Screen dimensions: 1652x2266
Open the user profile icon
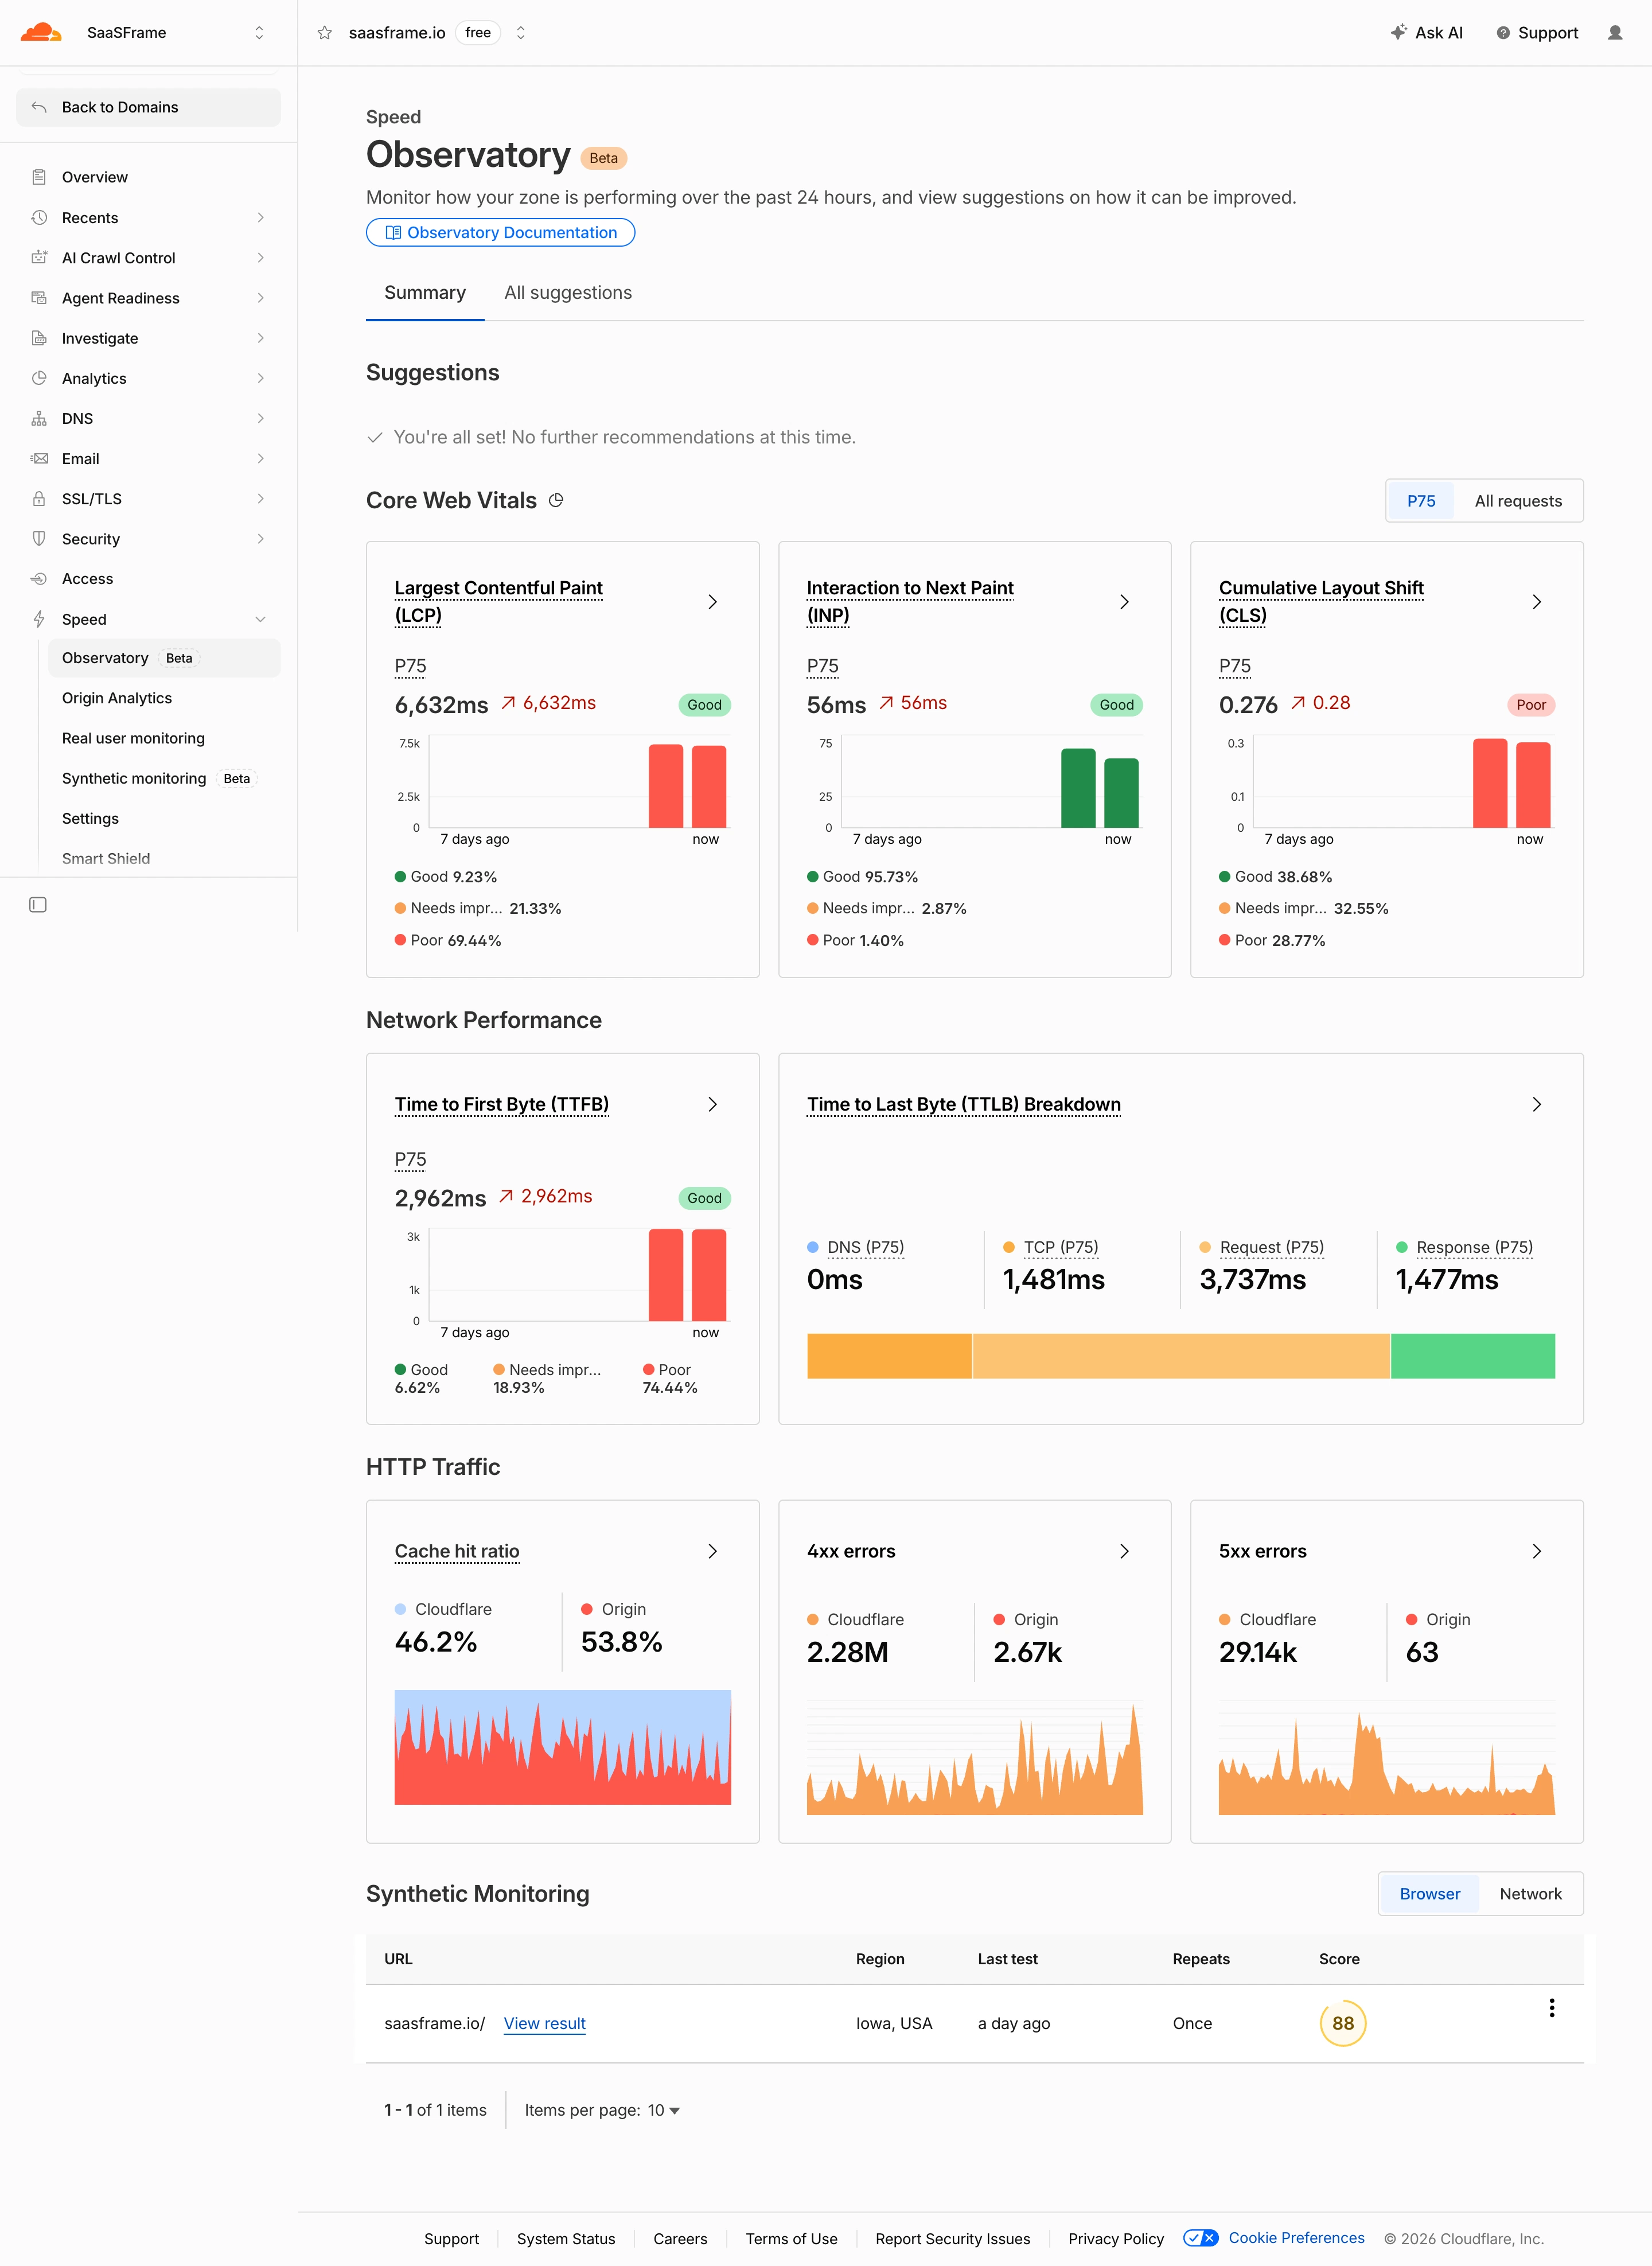(x=1614, y=33)
